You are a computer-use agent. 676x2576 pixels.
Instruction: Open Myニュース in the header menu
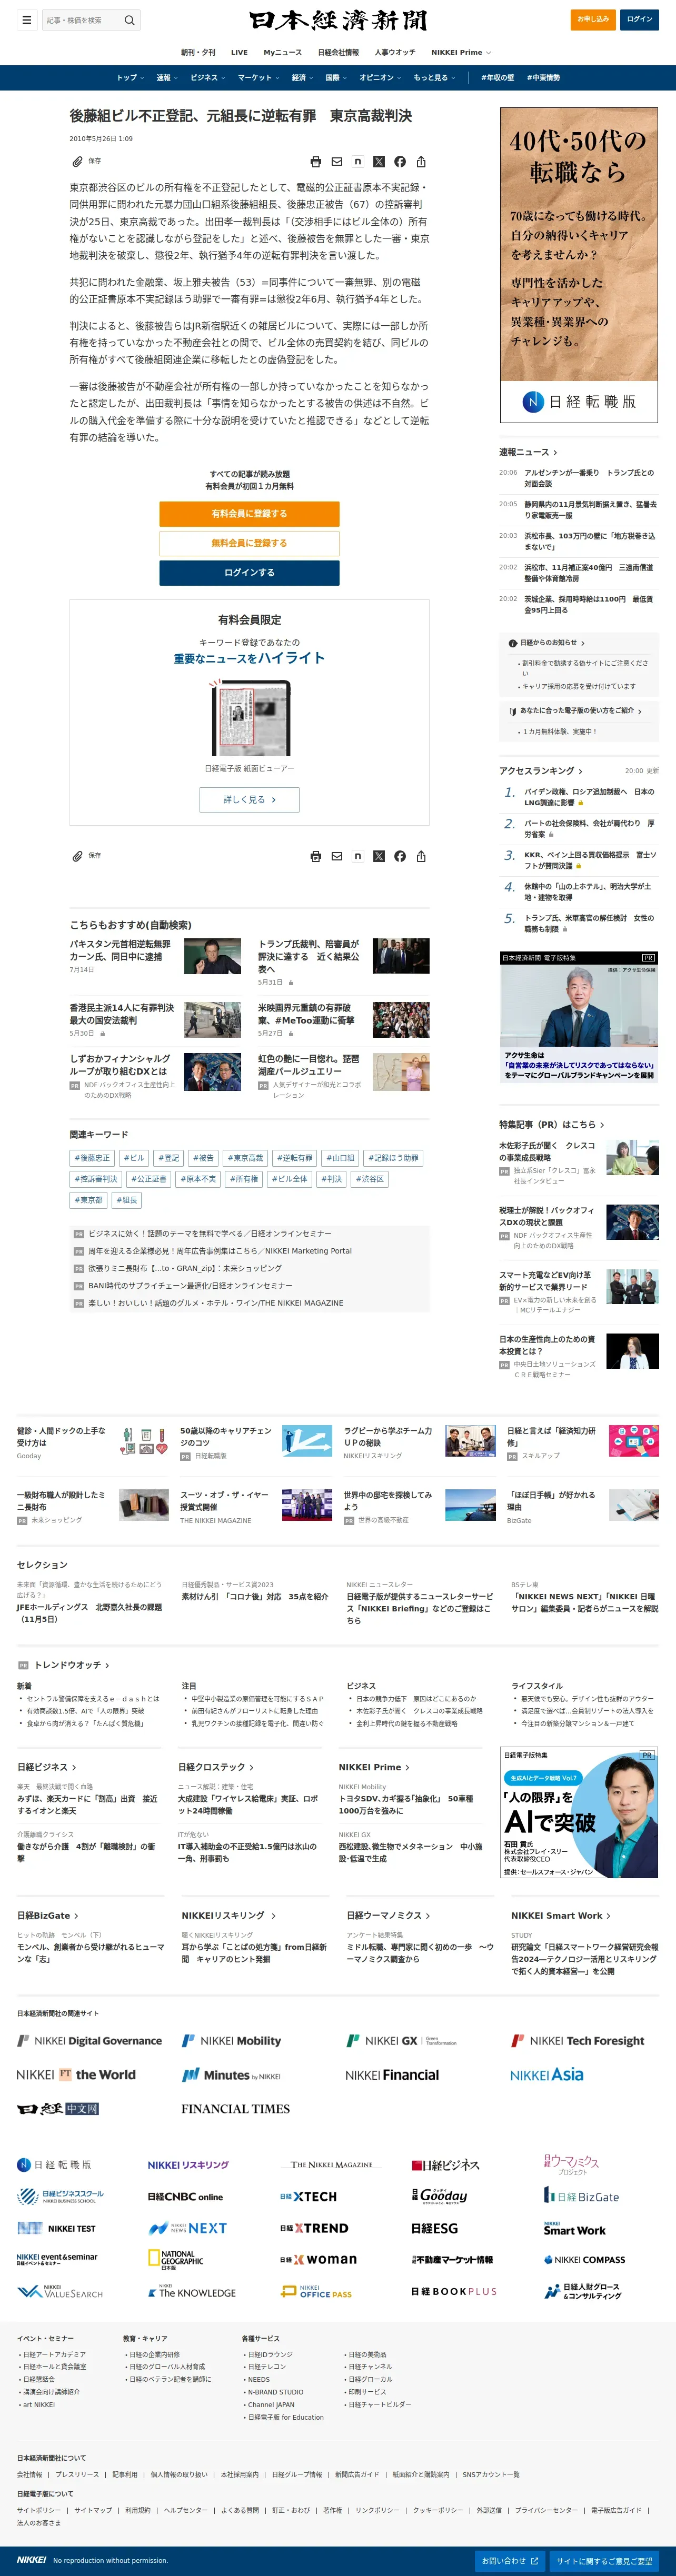click(283, 52)
